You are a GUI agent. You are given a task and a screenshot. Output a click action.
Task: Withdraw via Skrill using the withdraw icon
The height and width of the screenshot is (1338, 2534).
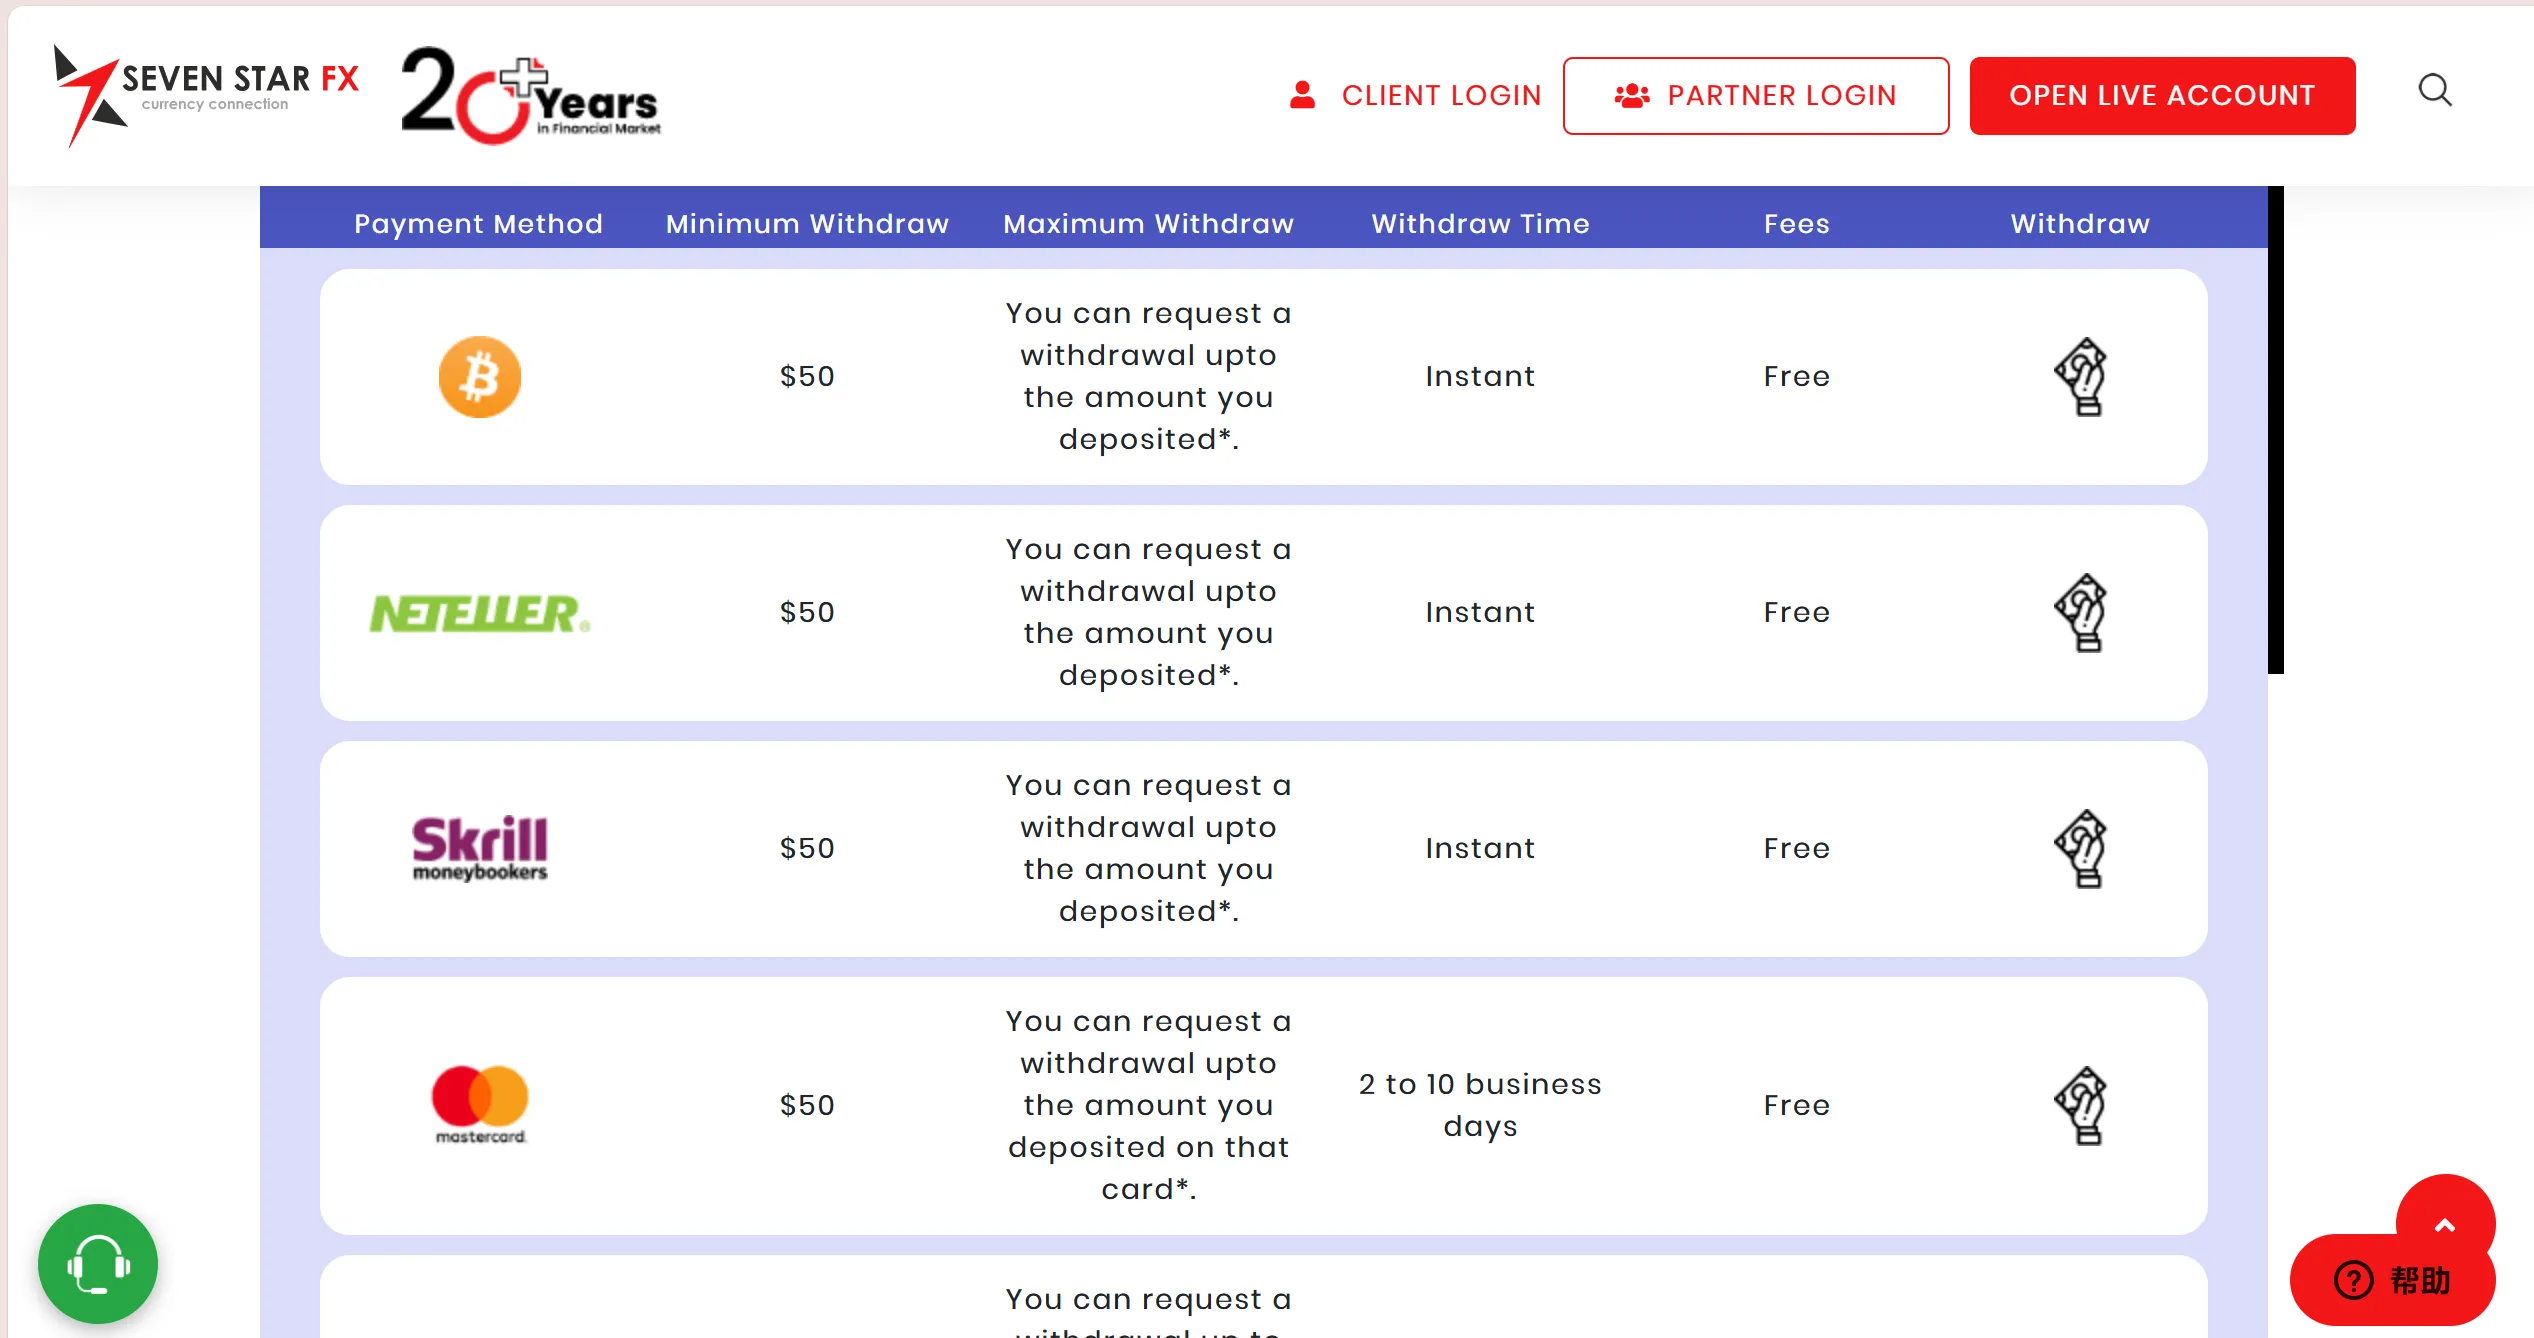click(x=2080, y=849)
